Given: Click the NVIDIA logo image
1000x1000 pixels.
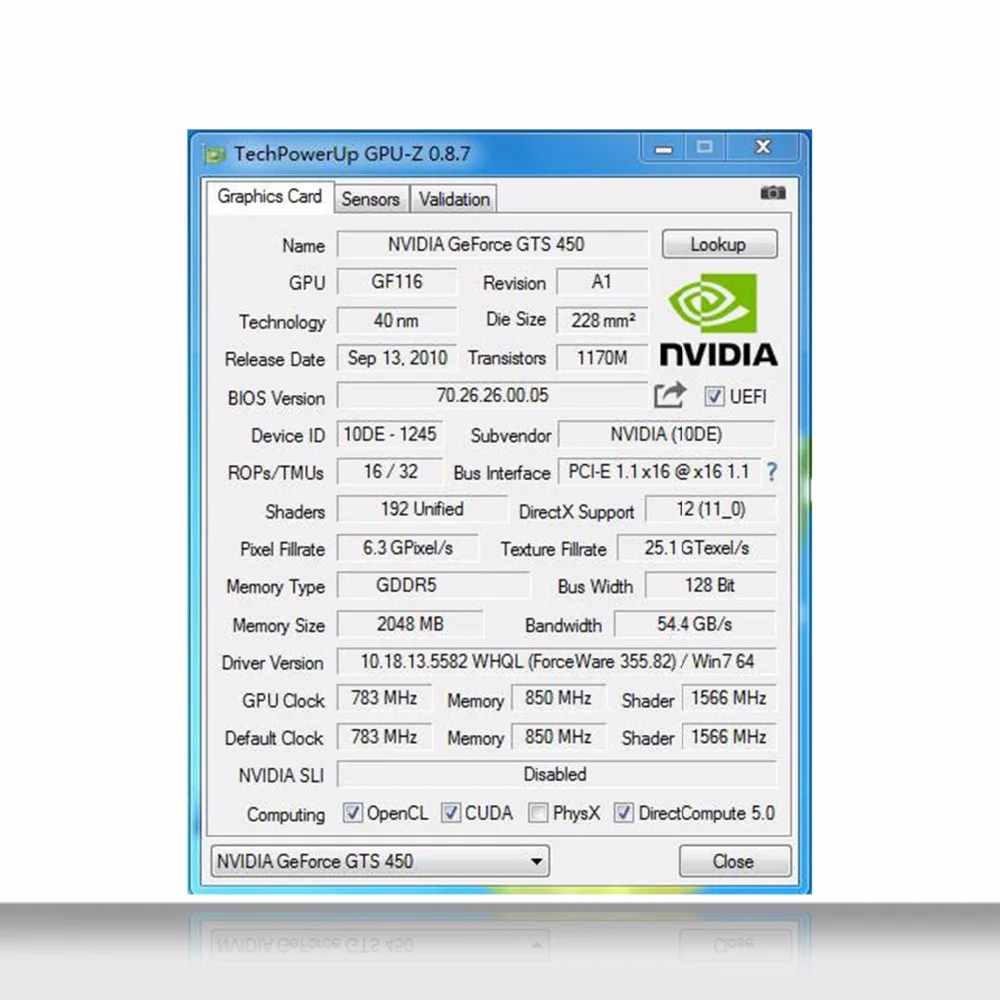Looking at the screenshot, I should click(x=718, y=320).
